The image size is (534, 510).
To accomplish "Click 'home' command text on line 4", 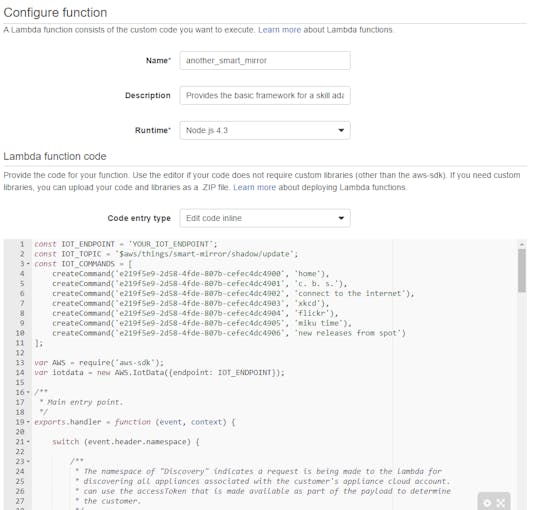I will 309,274.
